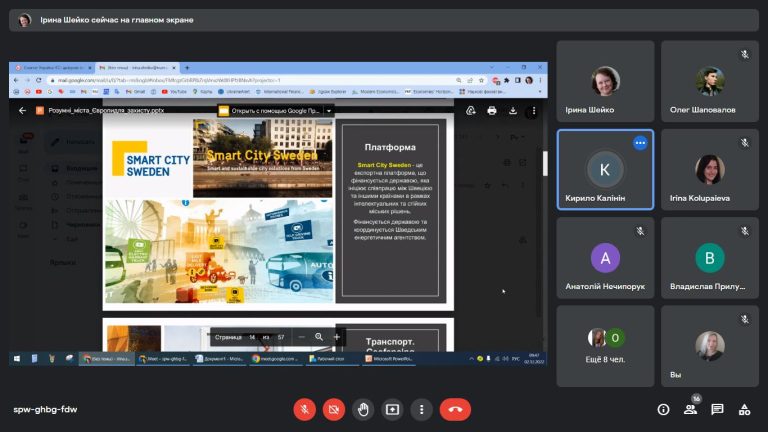Click download icon in file viewer
The image size is (768, 432).
[x=513, y=111]
